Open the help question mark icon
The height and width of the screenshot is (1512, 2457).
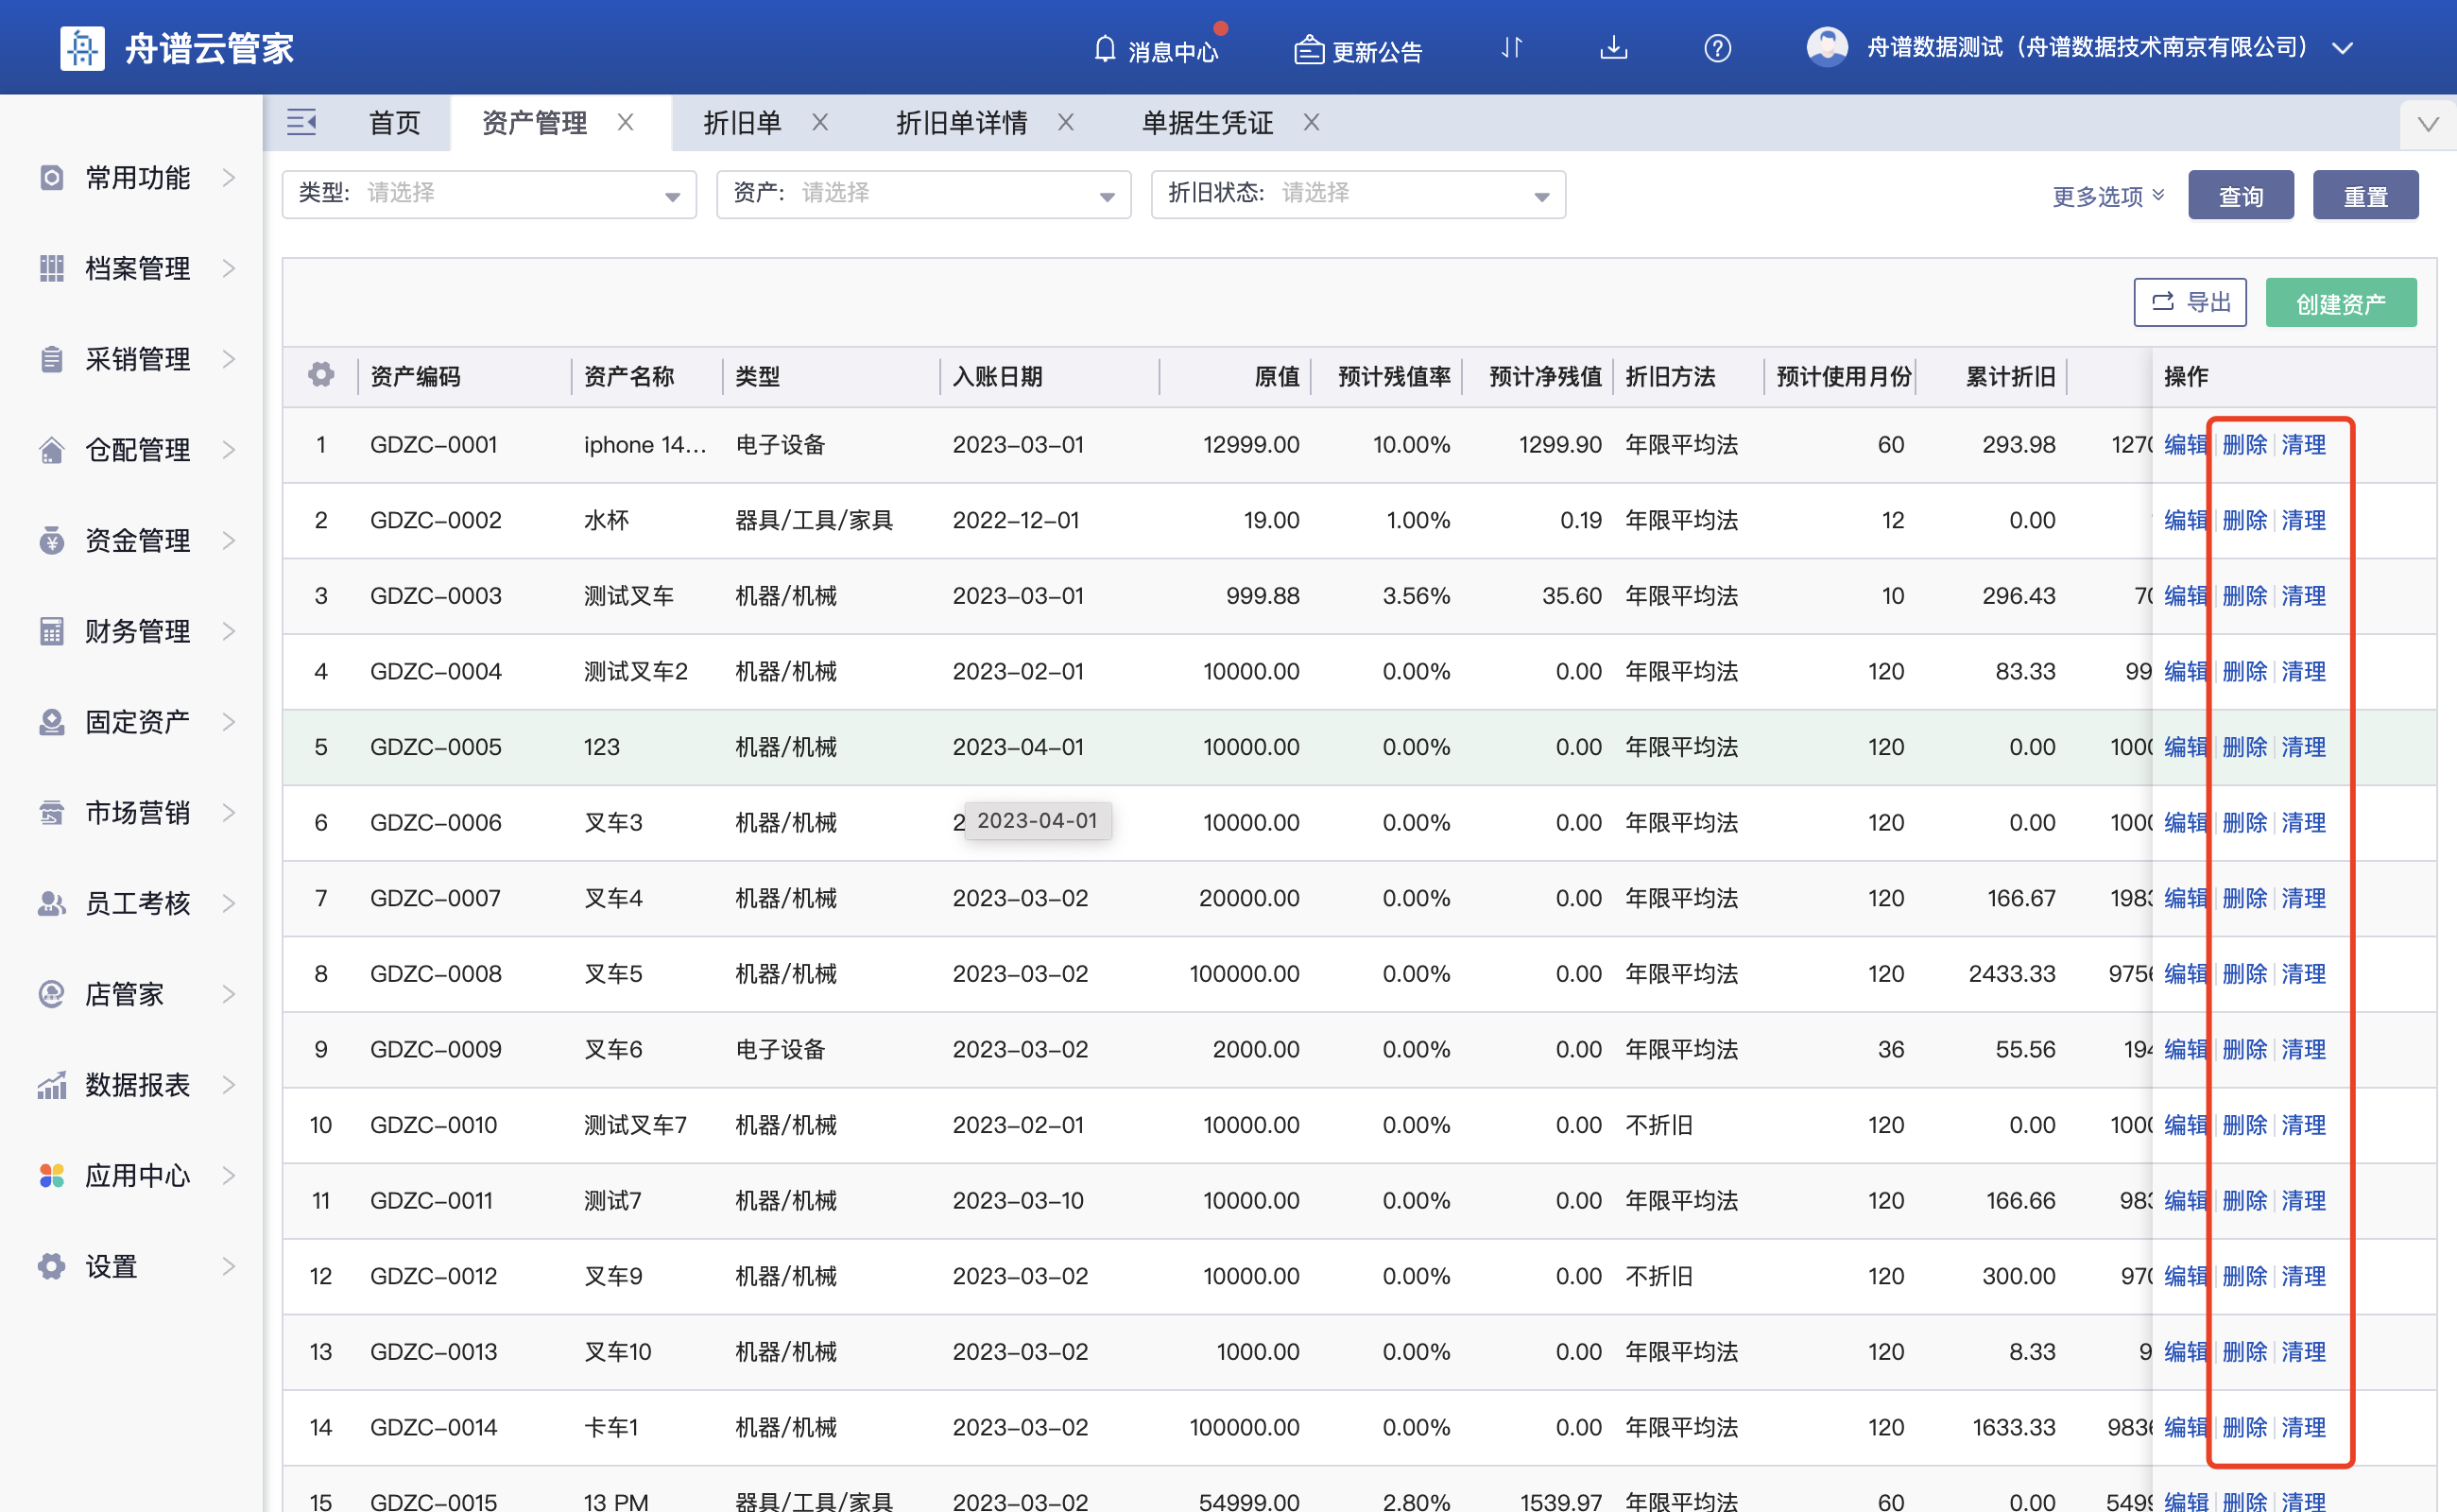[x=1717, y=48]
